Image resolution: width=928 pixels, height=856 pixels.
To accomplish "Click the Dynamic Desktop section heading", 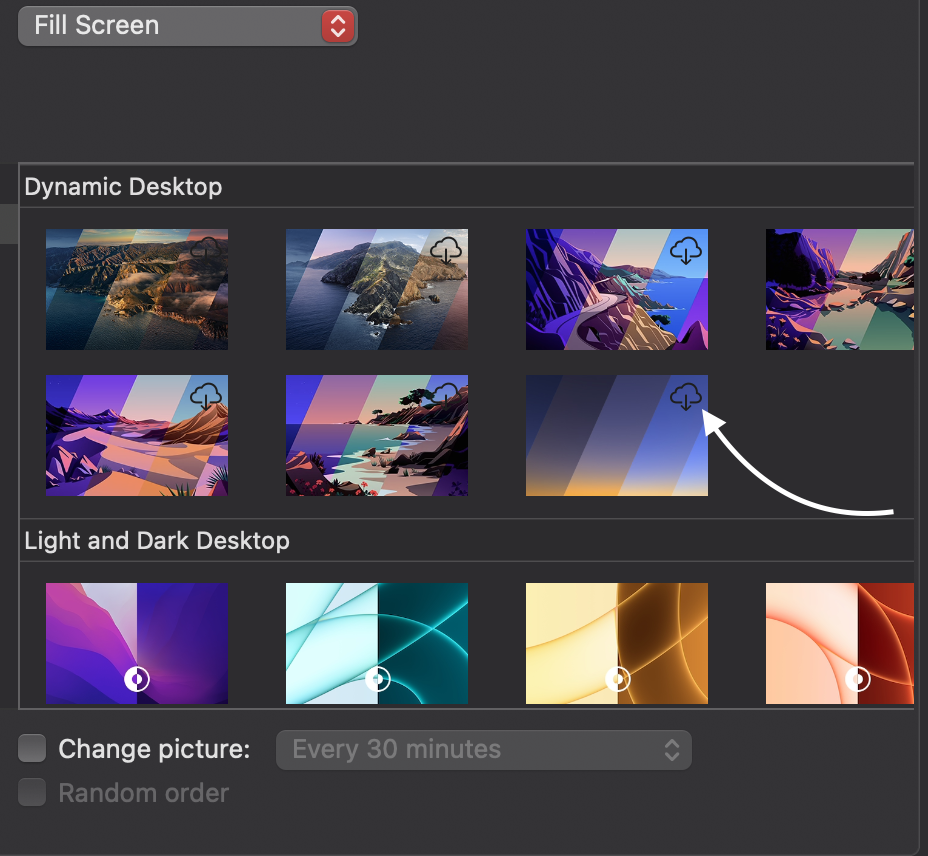I will click(123, 187).
